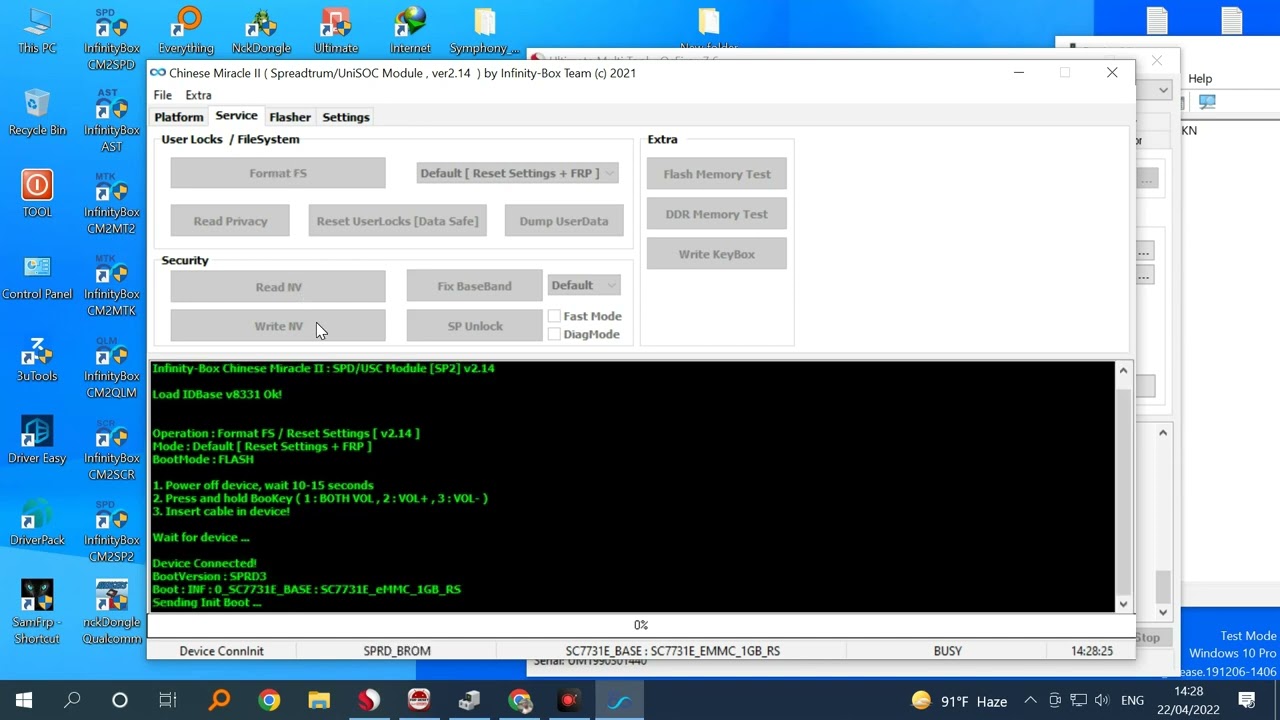Image resolution: width=1280 pixels, height=720 pixels.
Task: Click the Format FS button
Action: tap(278, 173)
